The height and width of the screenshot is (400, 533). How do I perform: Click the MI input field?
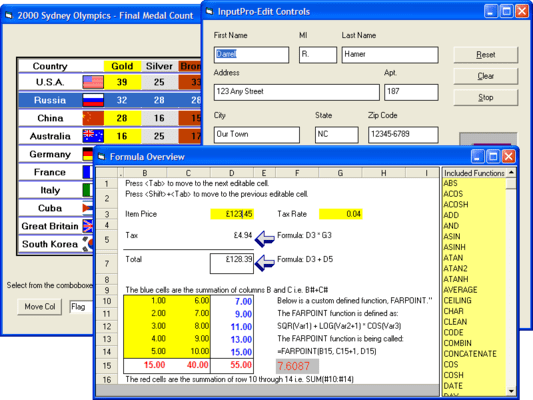[x=318, y=55]
